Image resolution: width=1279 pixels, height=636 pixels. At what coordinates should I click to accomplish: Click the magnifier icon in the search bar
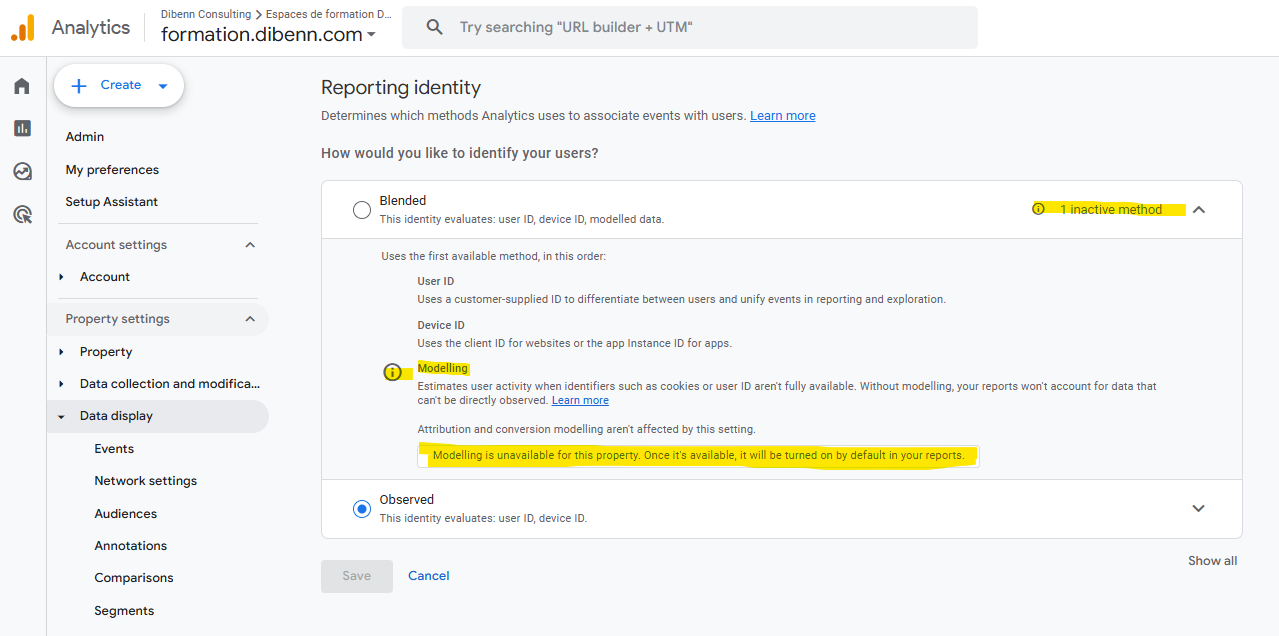point(434,27)
